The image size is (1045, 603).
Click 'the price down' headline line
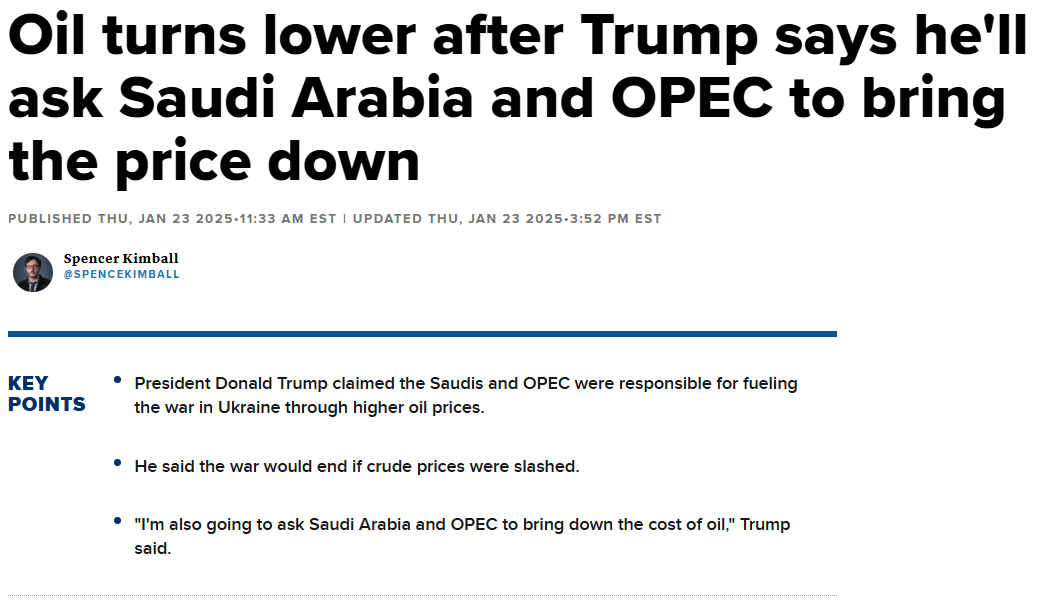point(214,162)
